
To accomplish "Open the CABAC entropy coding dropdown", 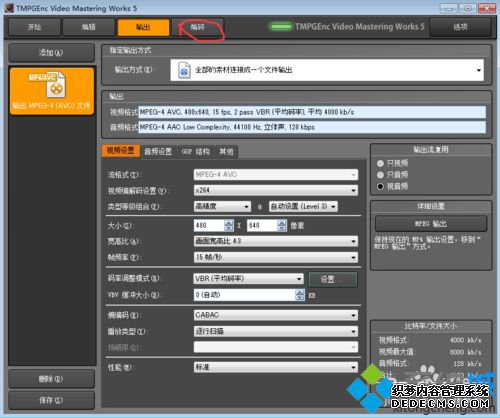I will pyautogui.click(x=276, y=315).
